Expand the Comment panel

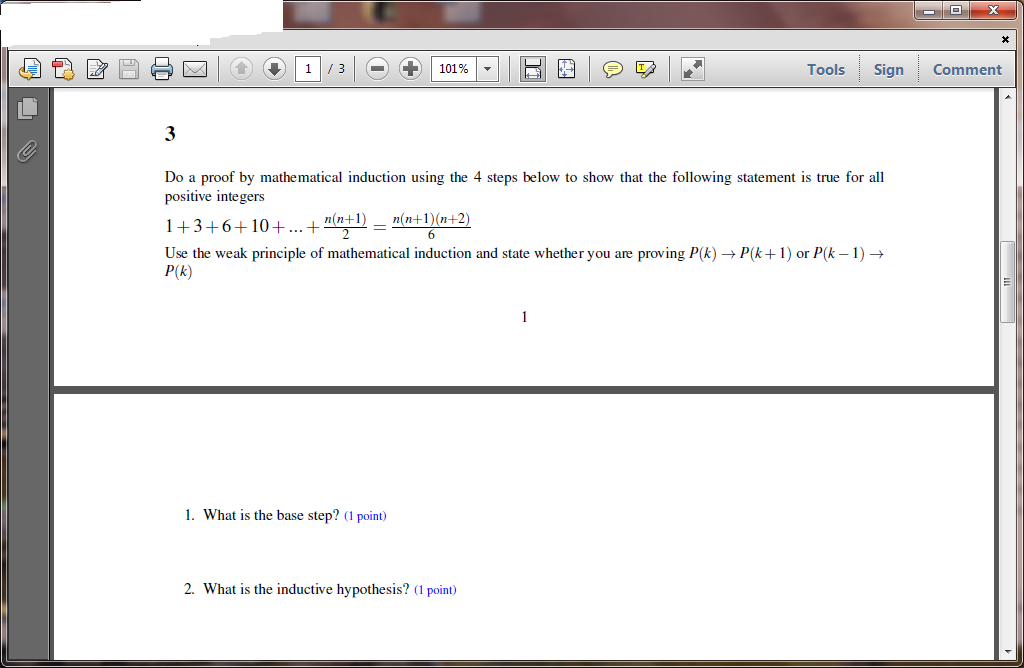click(967, 69)
